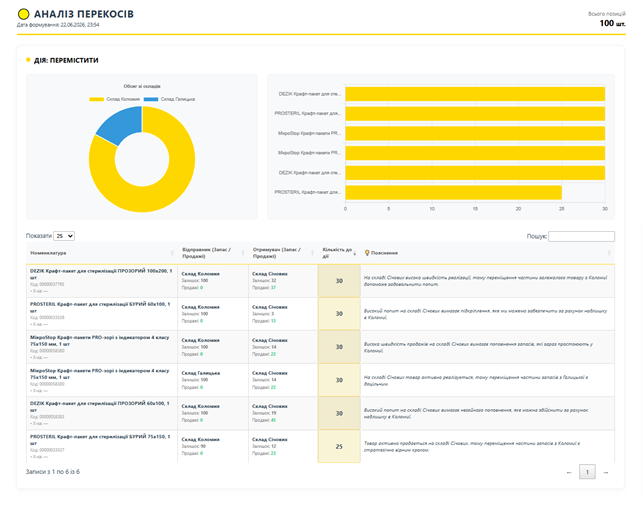Image resolution: width=643 pixels, height=509 pixels.
Task: Click the shortest bar ending at 25
Action: click(453, 192)
